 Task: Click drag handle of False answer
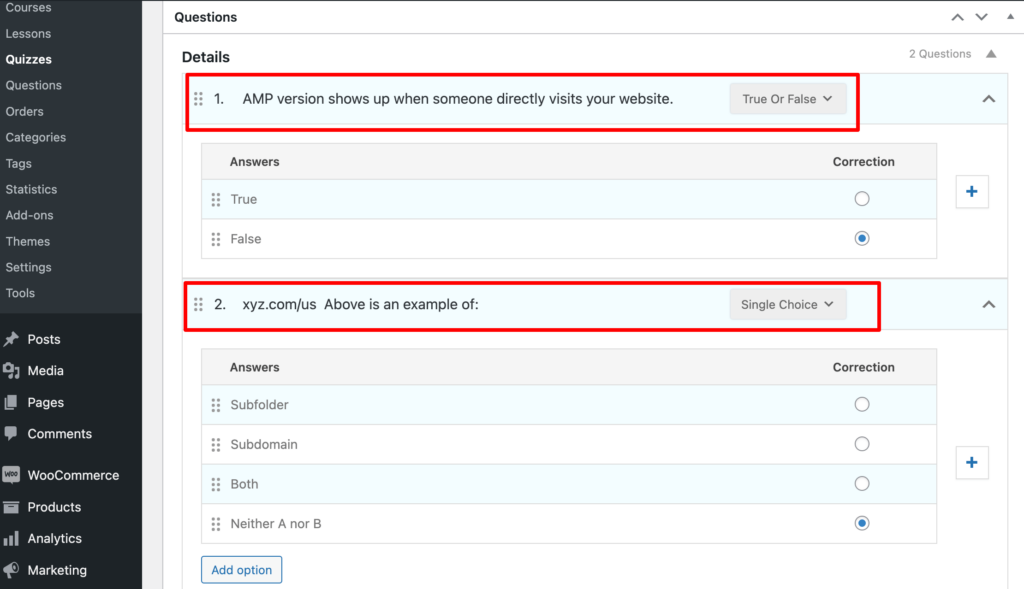tap(216, 239)
